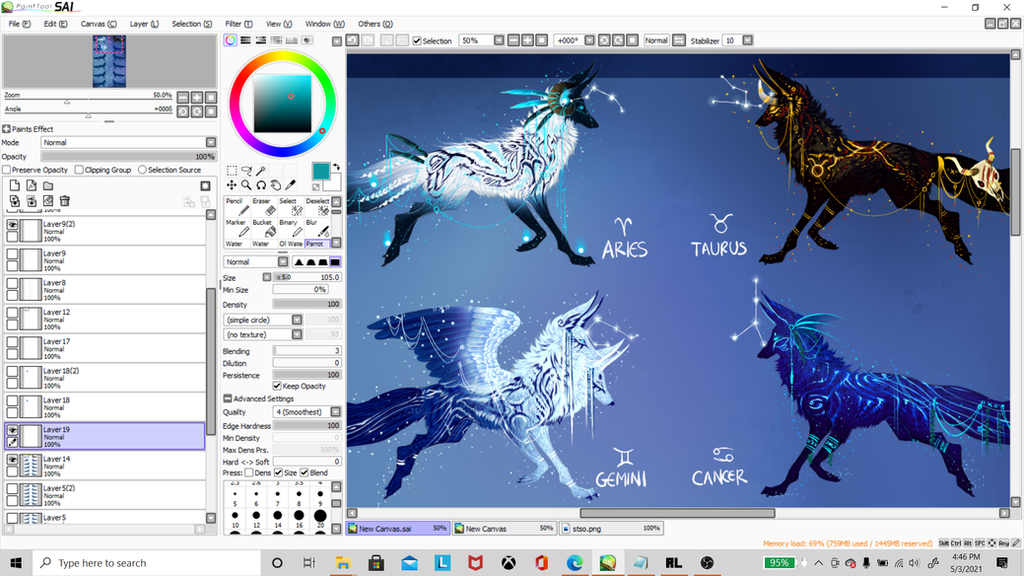Open the layer Mode dropdown
Screen dimensions: 1024x576
210,142
